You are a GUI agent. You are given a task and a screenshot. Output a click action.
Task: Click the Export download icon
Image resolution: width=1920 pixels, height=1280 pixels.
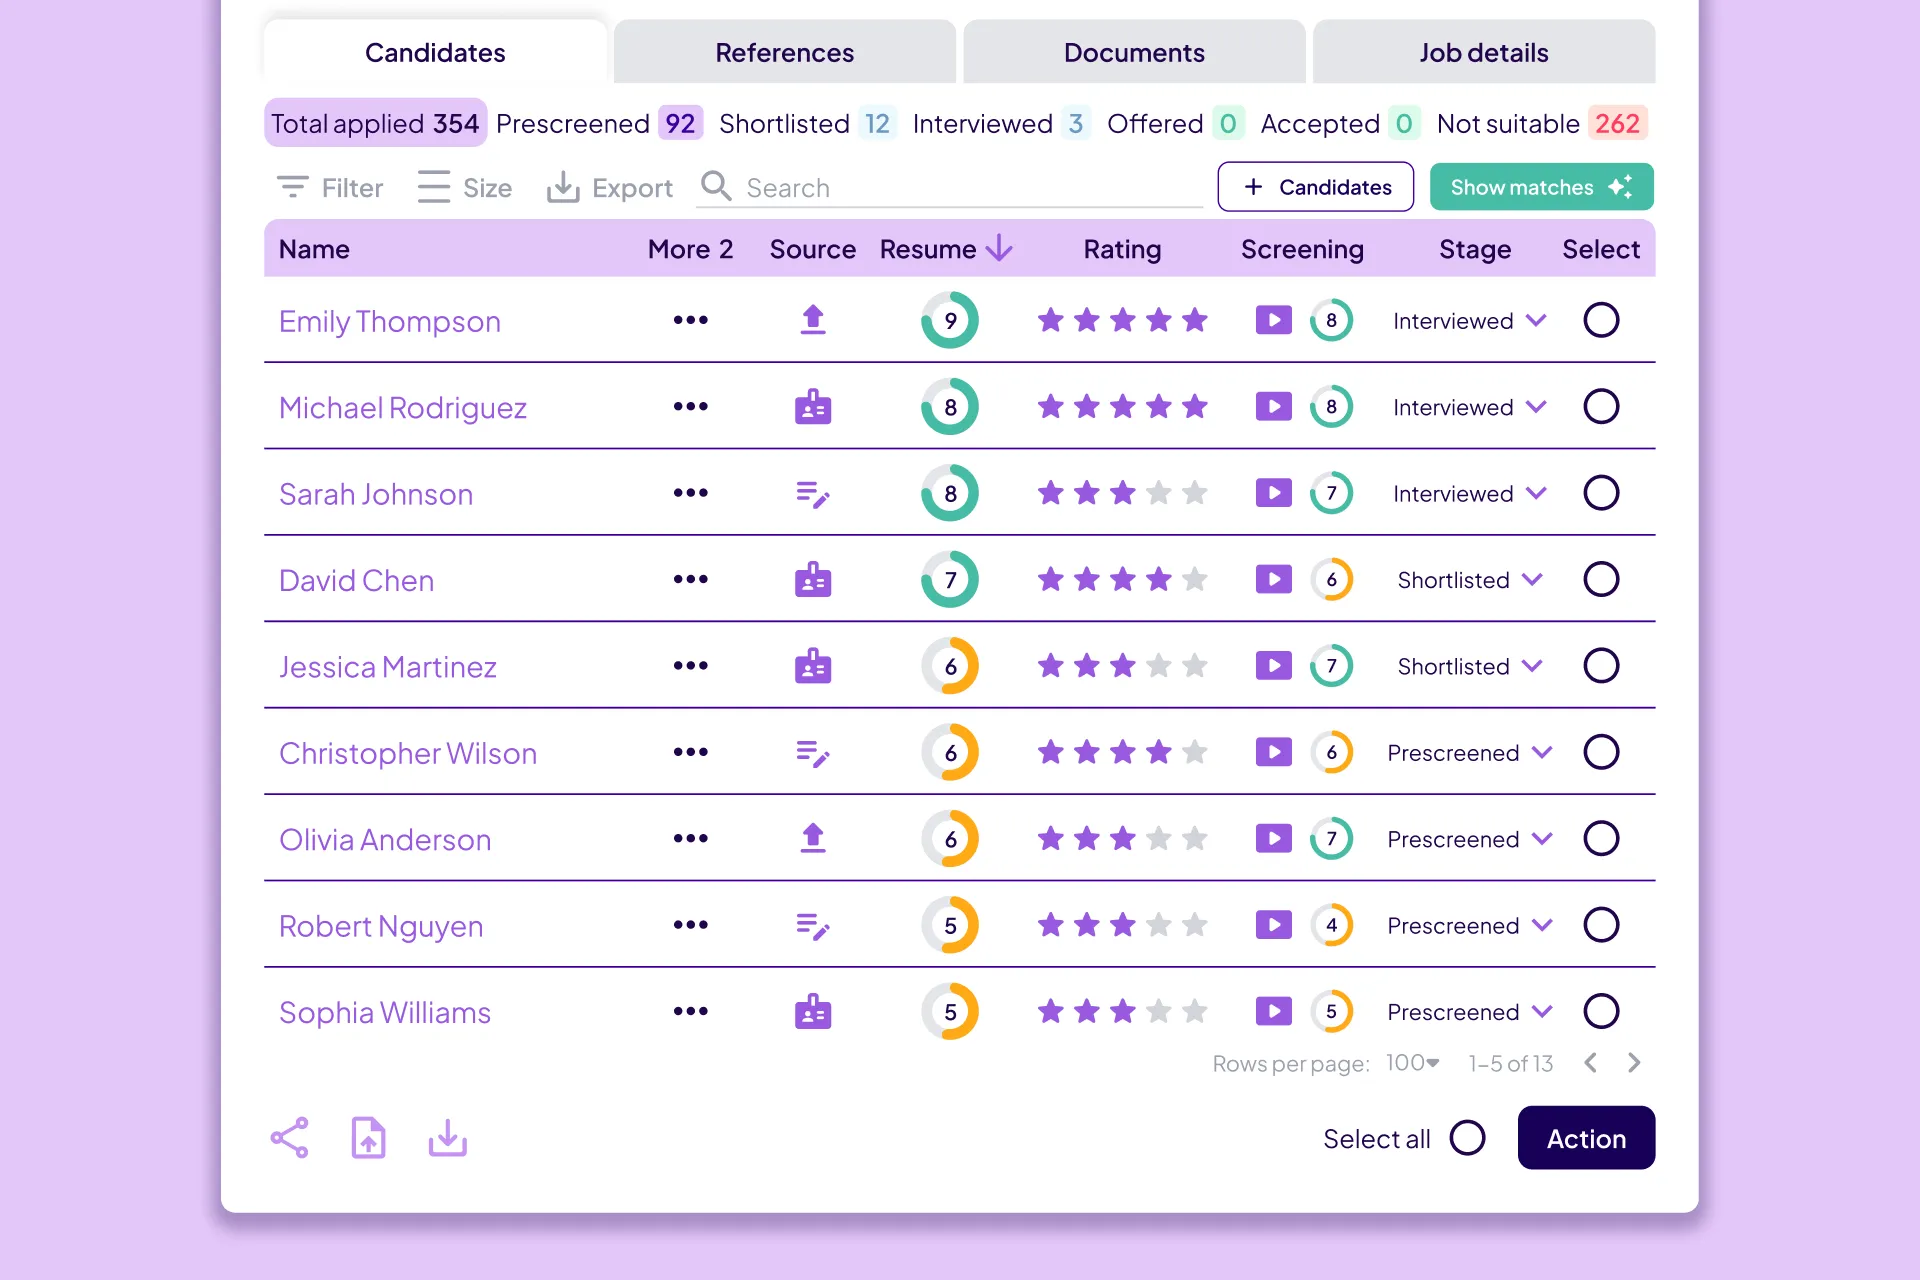click(563, 187)
